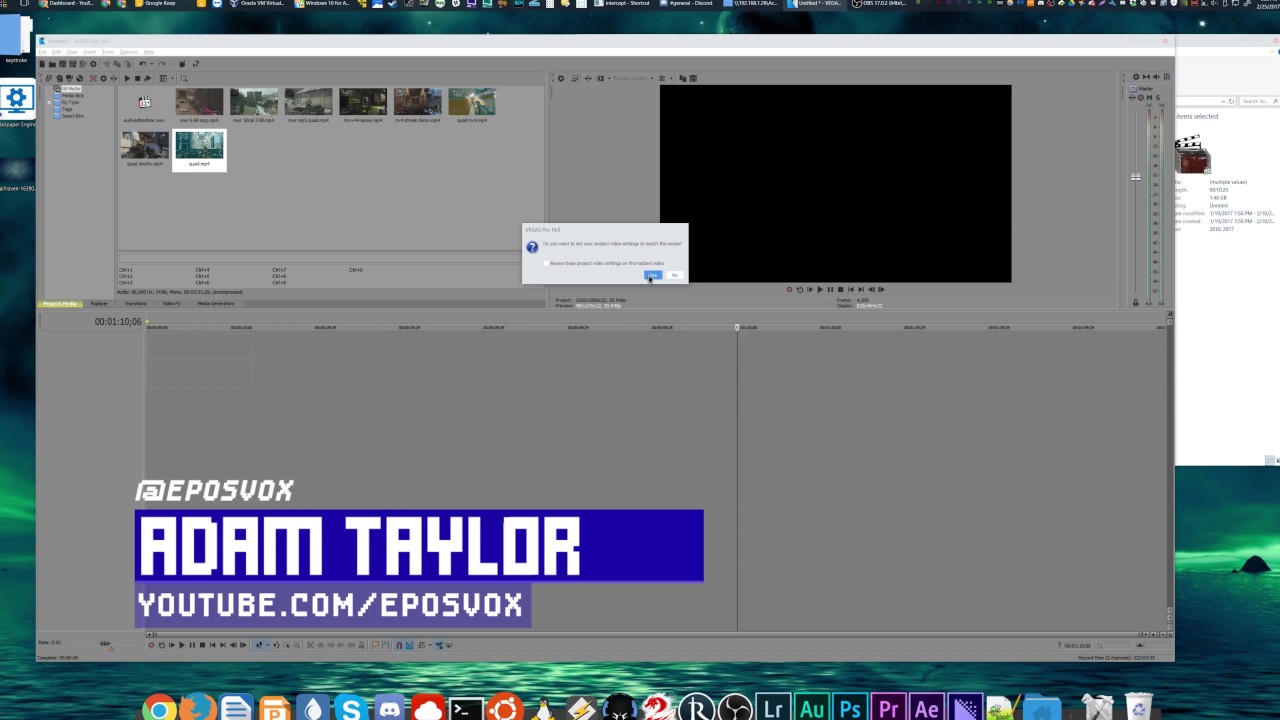
Task: Click the Remove Selected Media red X icon
Action: [x=93, y=78]
